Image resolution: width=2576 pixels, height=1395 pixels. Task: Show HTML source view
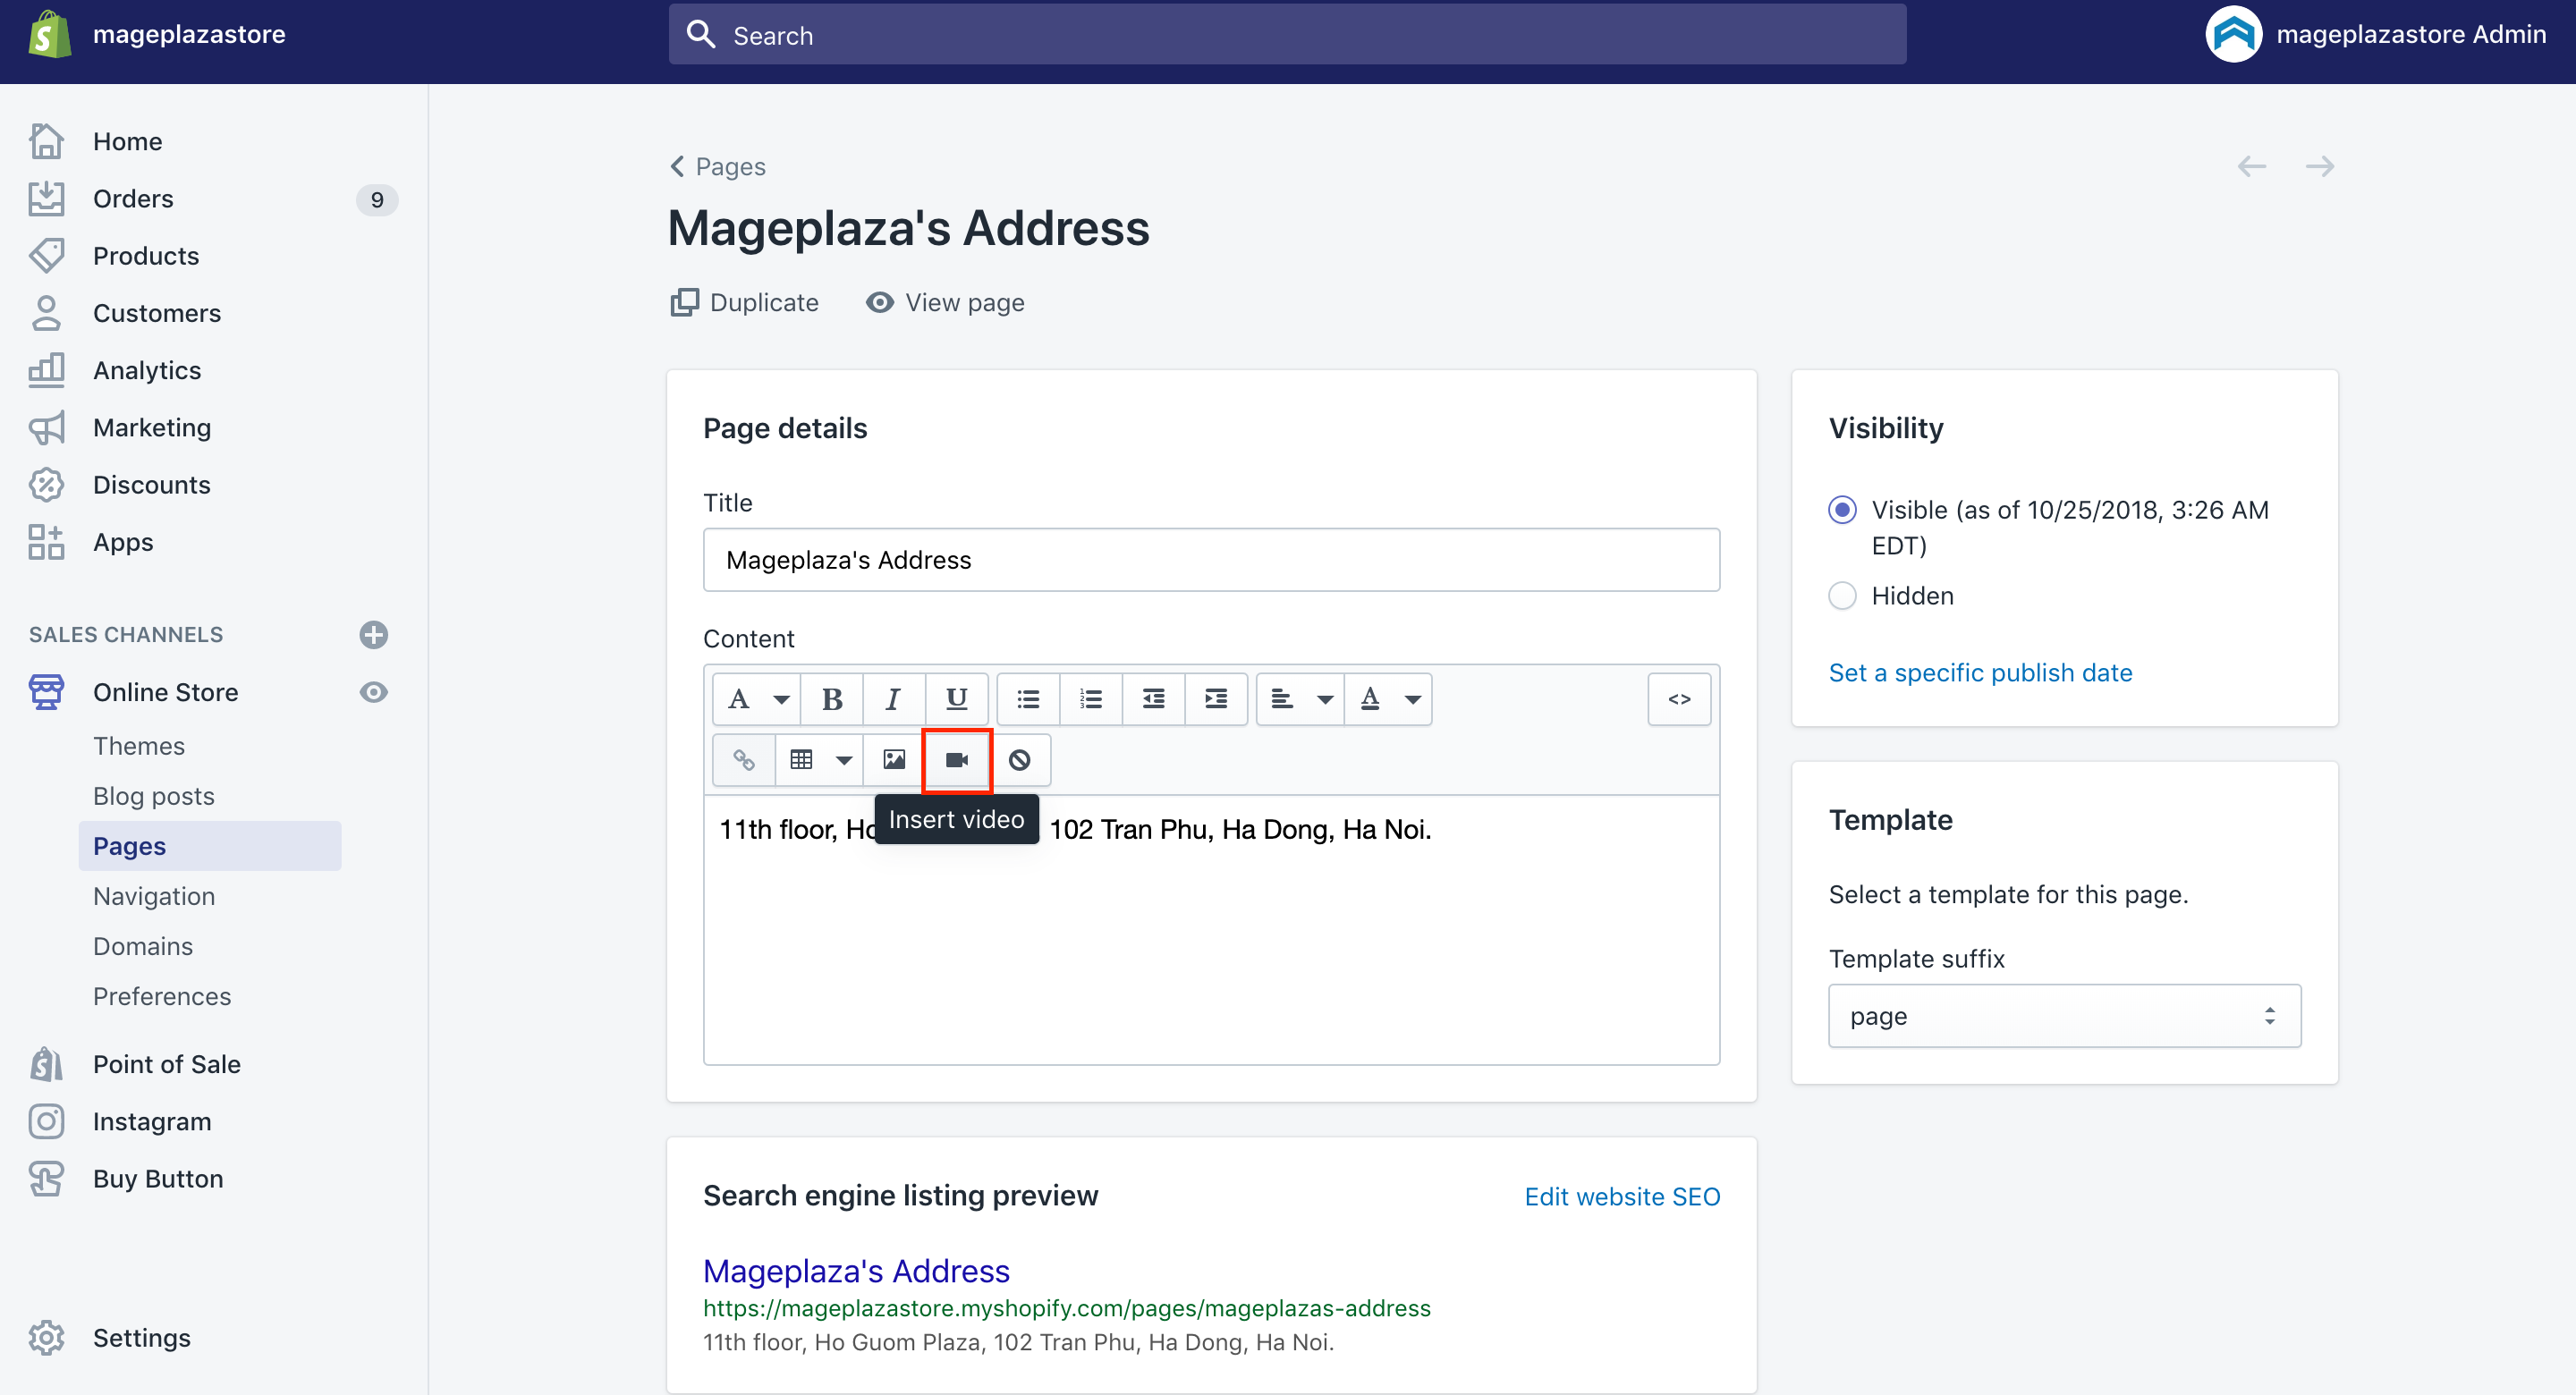[1679, 699]
